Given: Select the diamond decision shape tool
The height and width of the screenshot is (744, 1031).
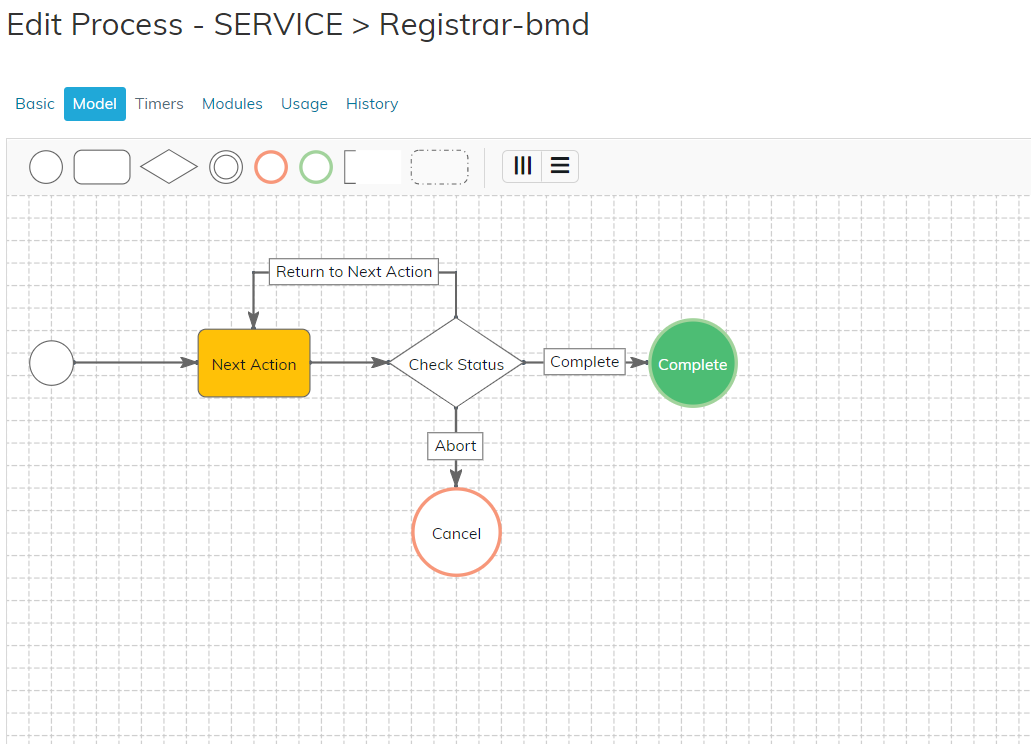Looking at the screenshot, I should coord(169,167).
